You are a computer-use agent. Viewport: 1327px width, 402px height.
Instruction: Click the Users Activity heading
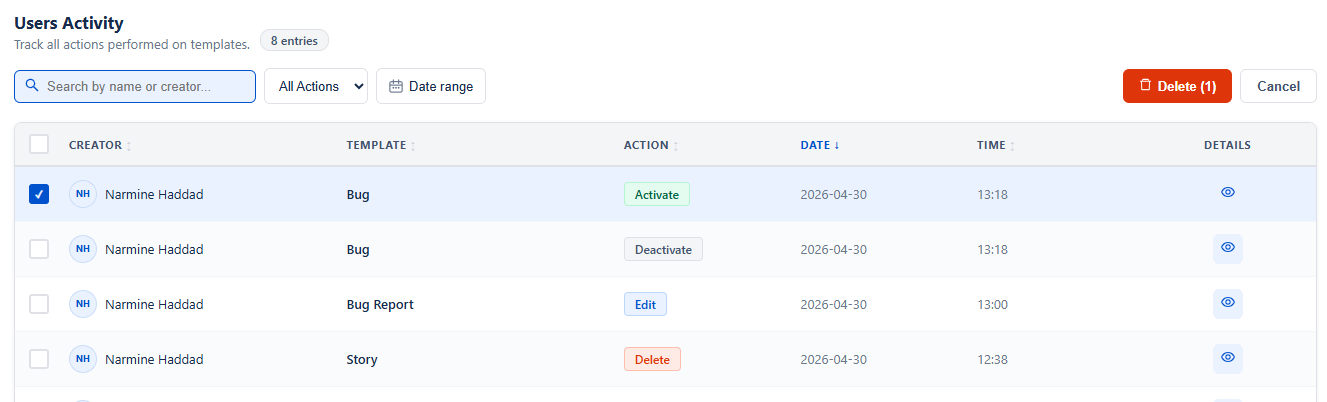point(69,22)
